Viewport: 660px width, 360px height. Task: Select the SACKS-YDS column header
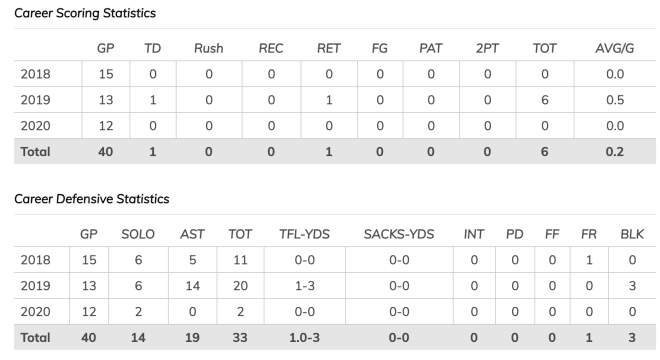point(399,234)
